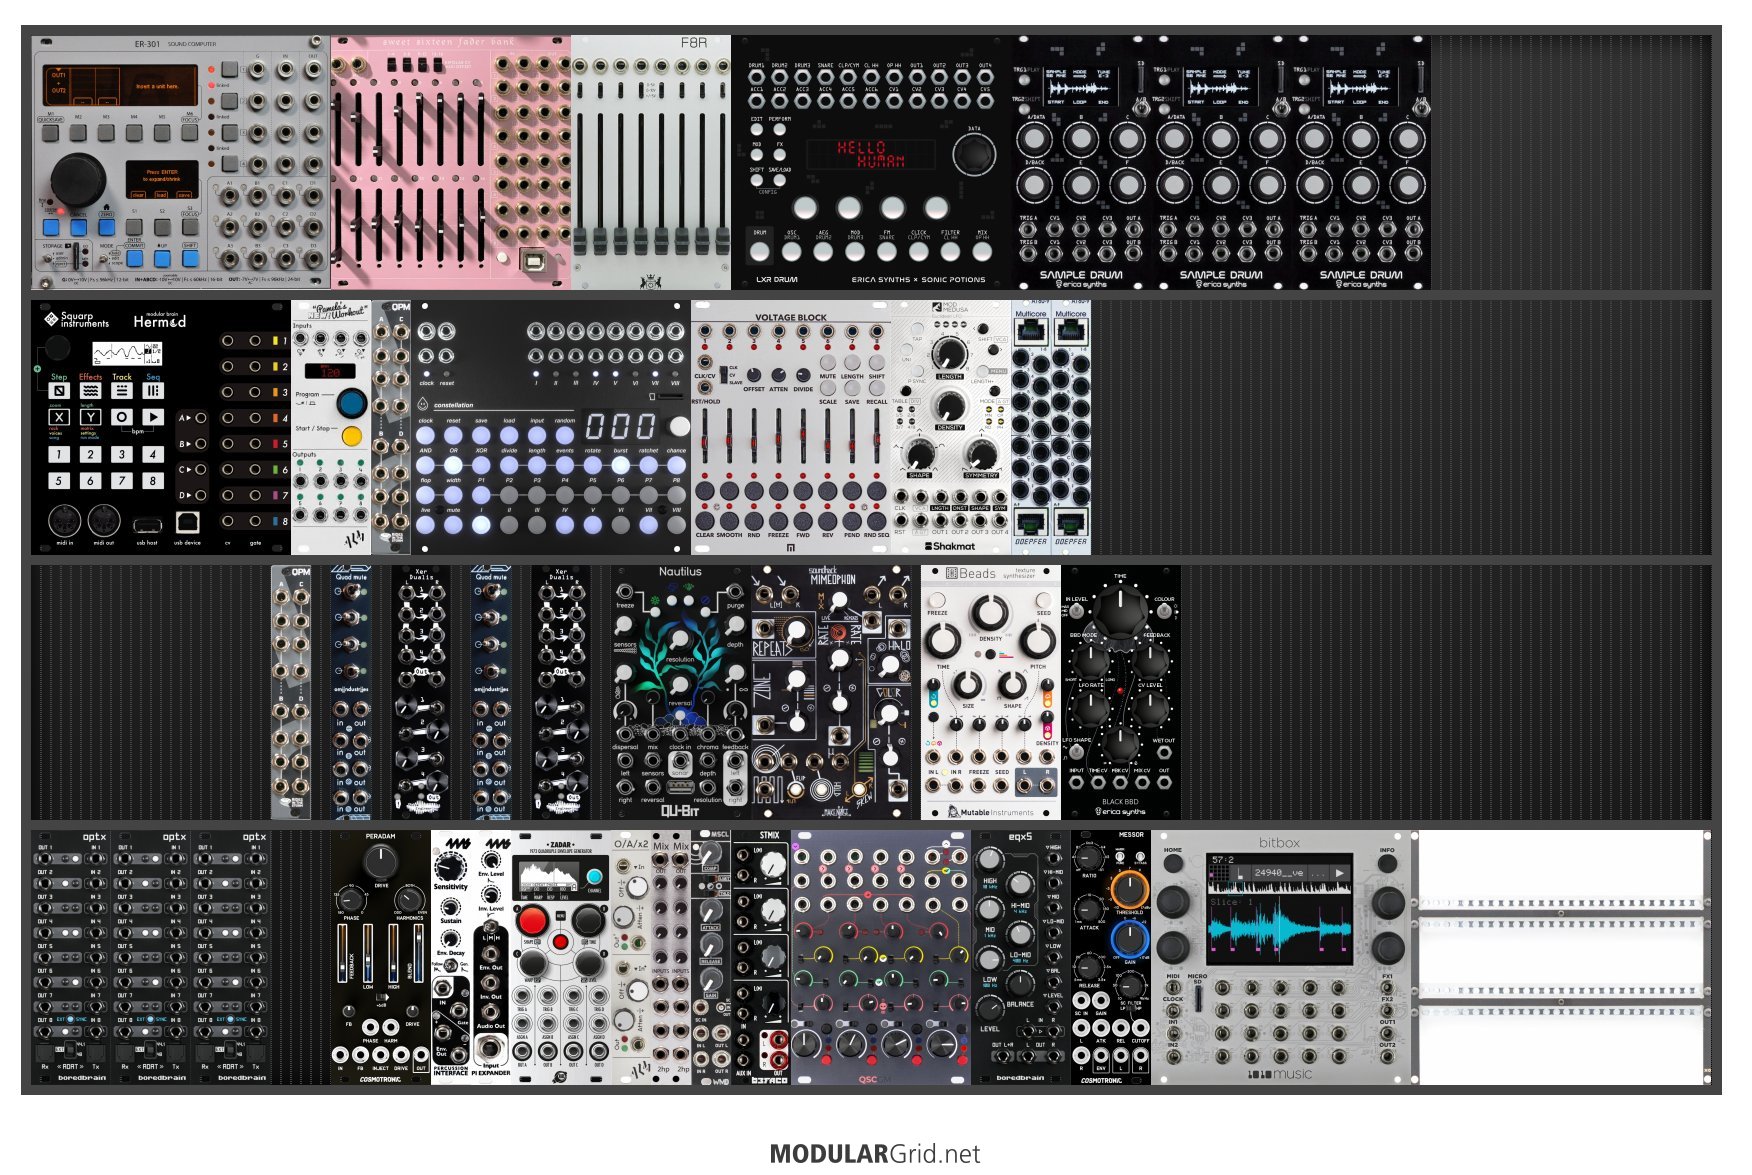The width and height of the screenshot is (1752, 1175).
Task: Click the bitbox HOME button
Action: coord(1173,862)
